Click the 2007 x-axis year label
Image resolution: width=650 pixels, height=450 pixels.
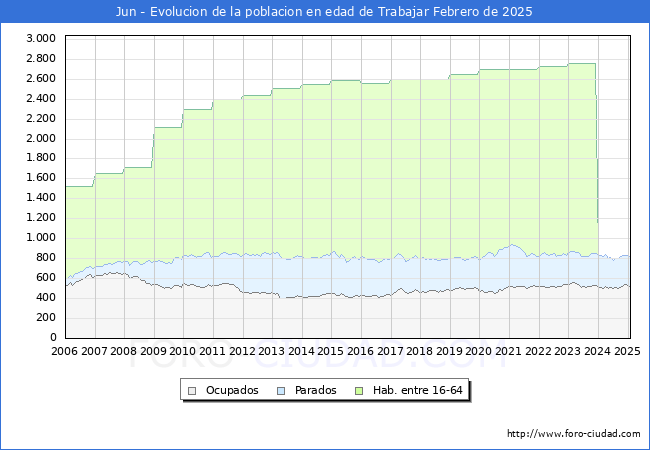[x=94, y=351]
